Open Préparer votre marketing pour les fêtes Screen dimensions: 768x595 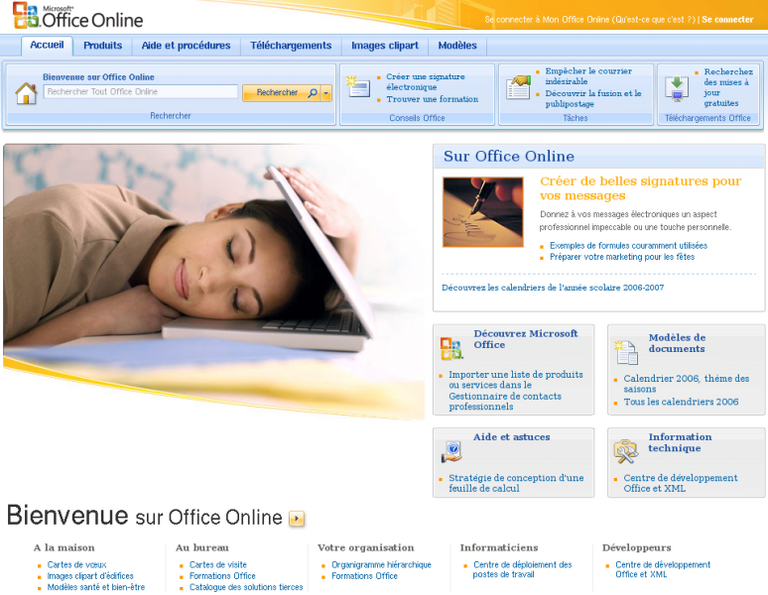622,257
